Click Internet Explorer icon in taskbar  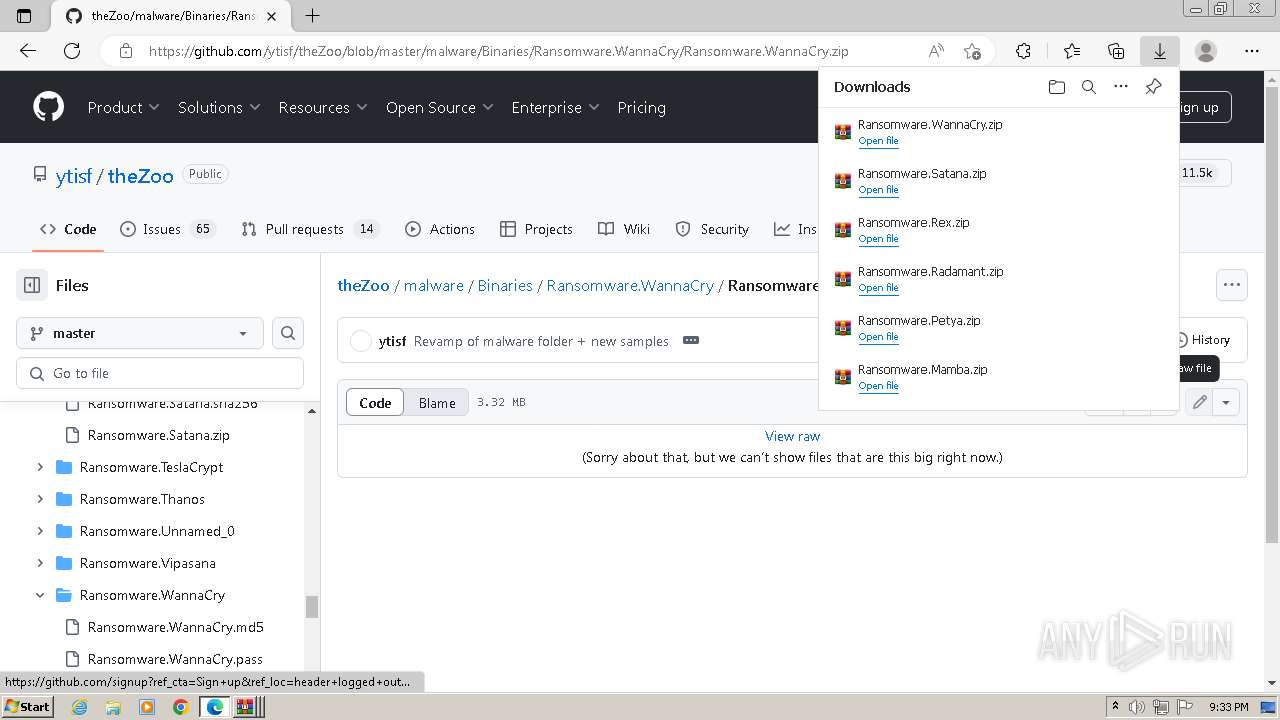pyautogui.click(x=80, y=707)
